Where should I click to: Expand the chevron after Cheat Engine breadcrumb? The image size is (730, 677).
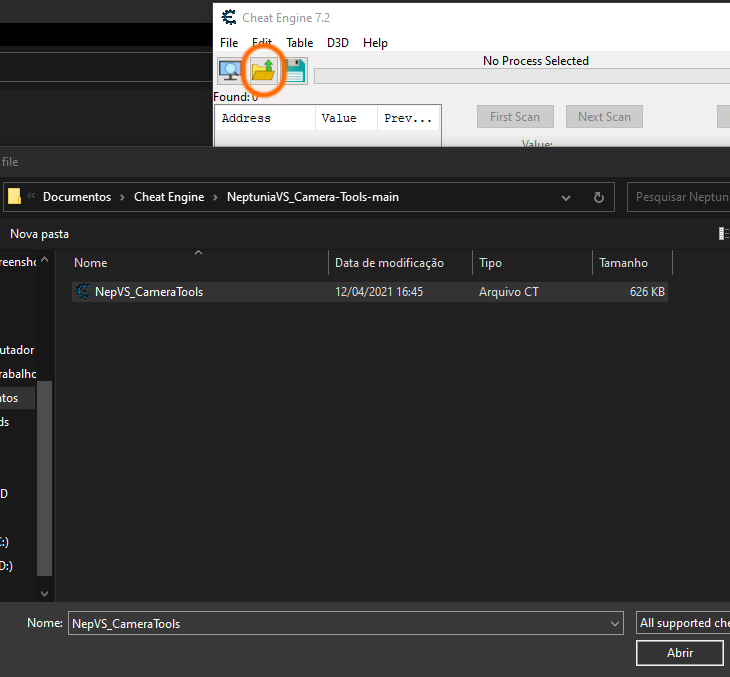coord(216,197)
